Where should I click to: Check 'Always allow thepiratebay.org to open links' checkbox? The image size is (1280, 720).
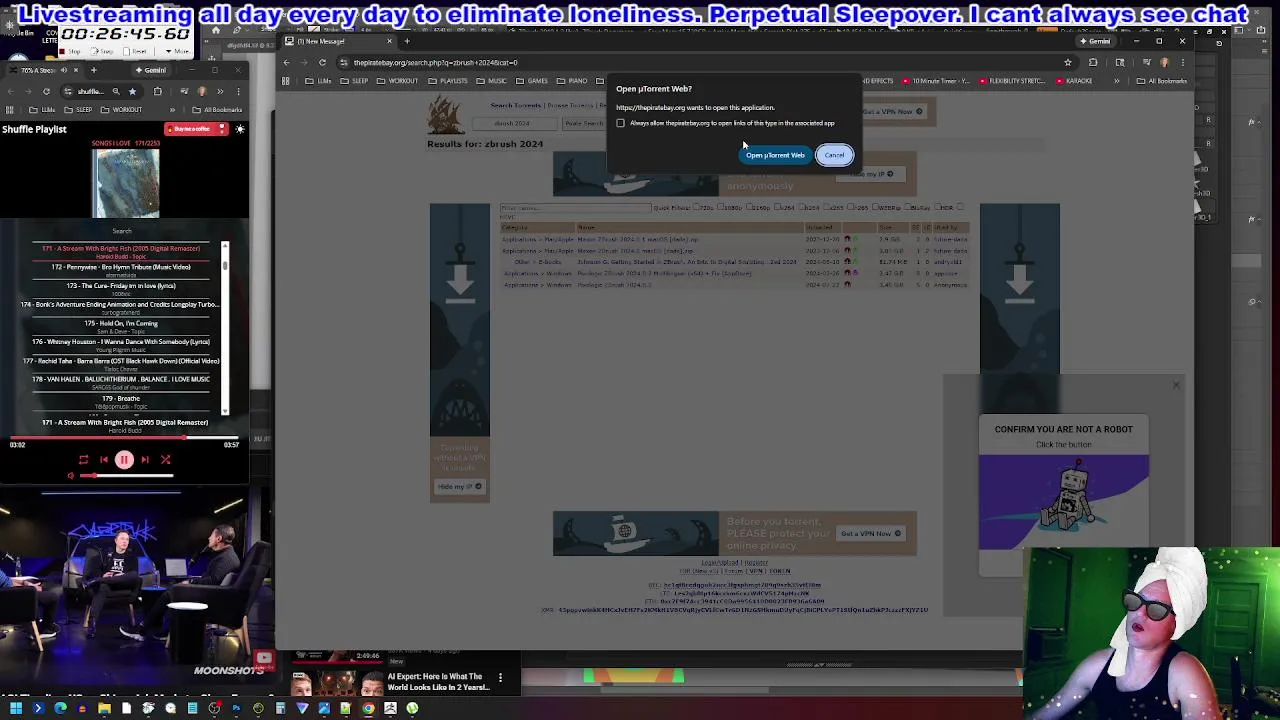tap(620, 123)
